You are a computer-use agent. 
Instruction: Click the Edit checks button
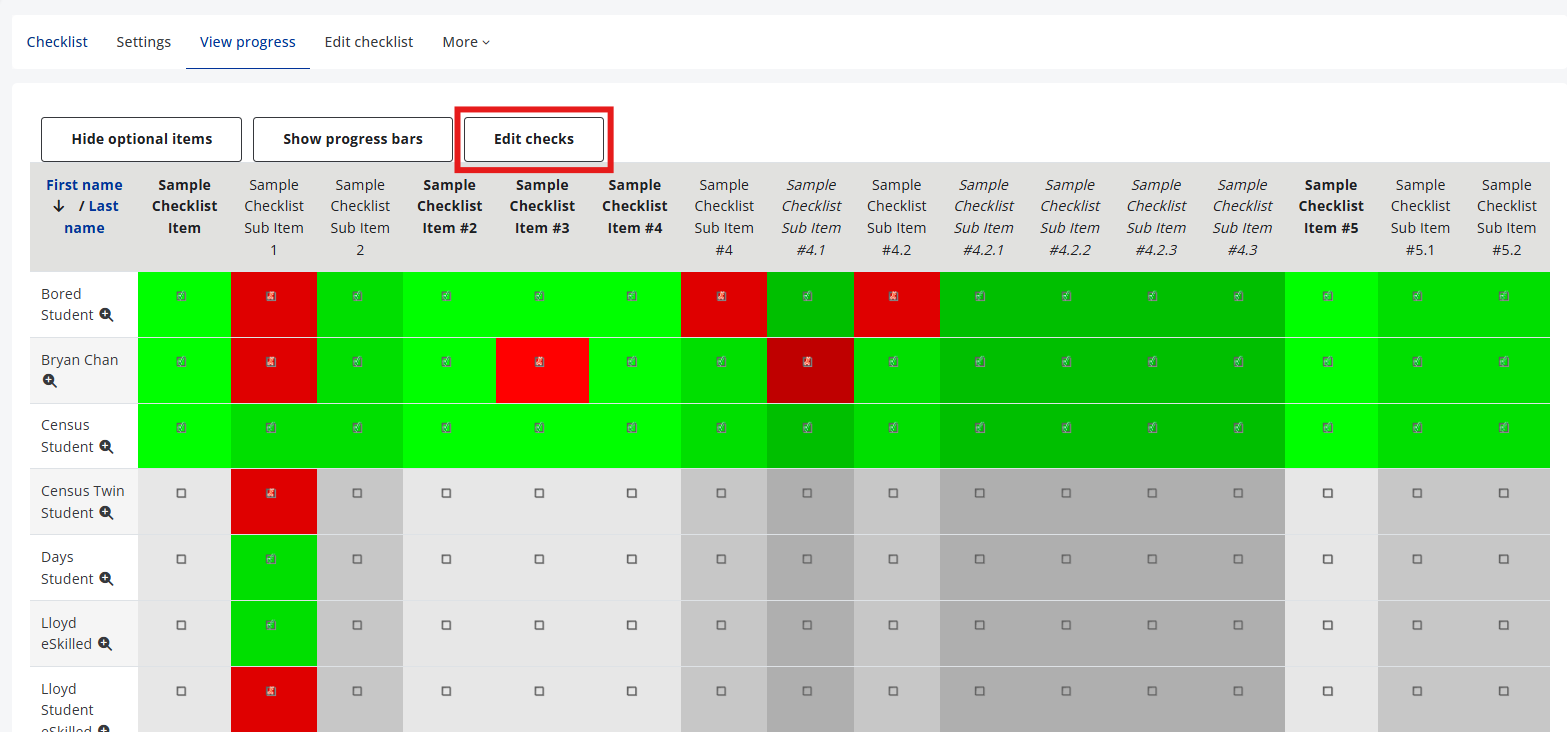pyautogui.click(x=533, y=139)
